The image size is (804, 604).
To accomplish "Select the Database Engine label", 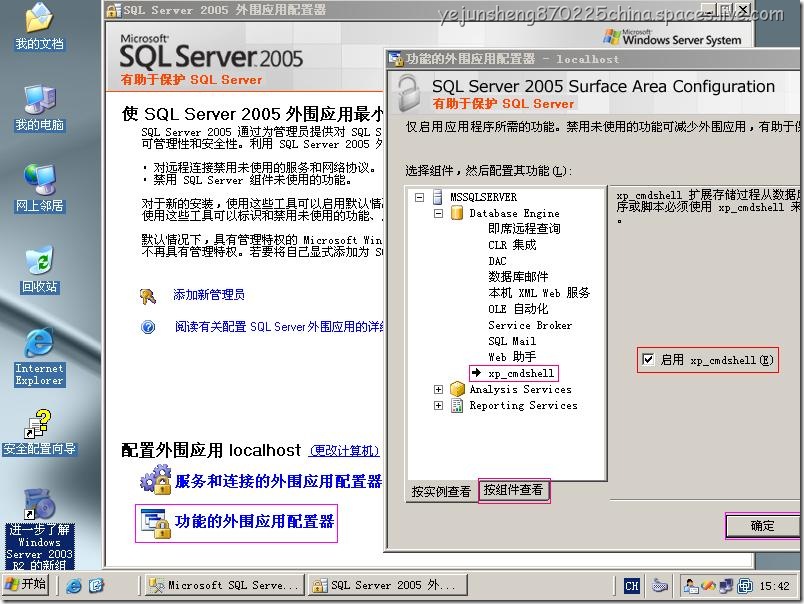I will click(x=514, y=213).
